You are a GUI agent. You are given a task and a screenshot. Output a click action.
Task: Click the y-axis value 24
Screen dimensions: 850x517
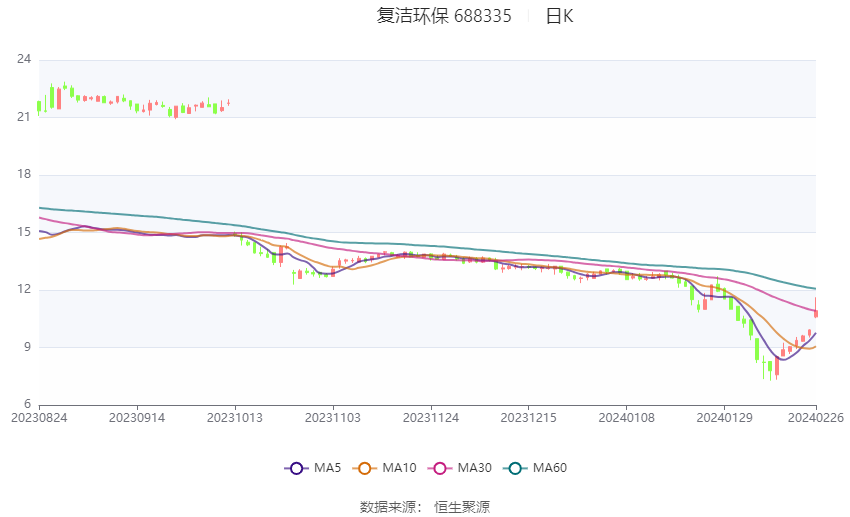[24, 59]
